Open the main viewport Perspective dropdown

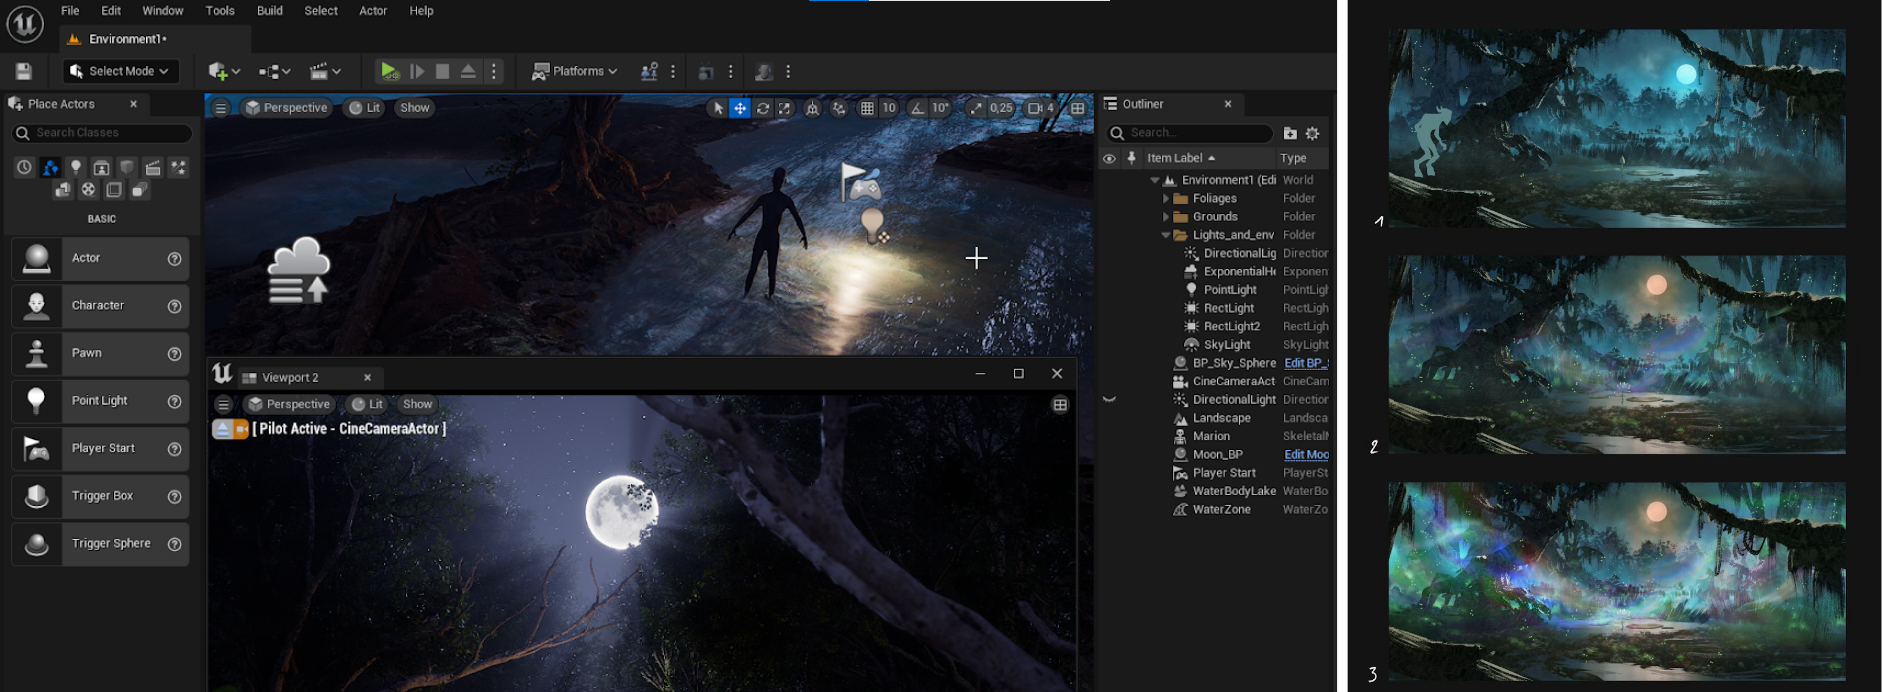(287, 108)
